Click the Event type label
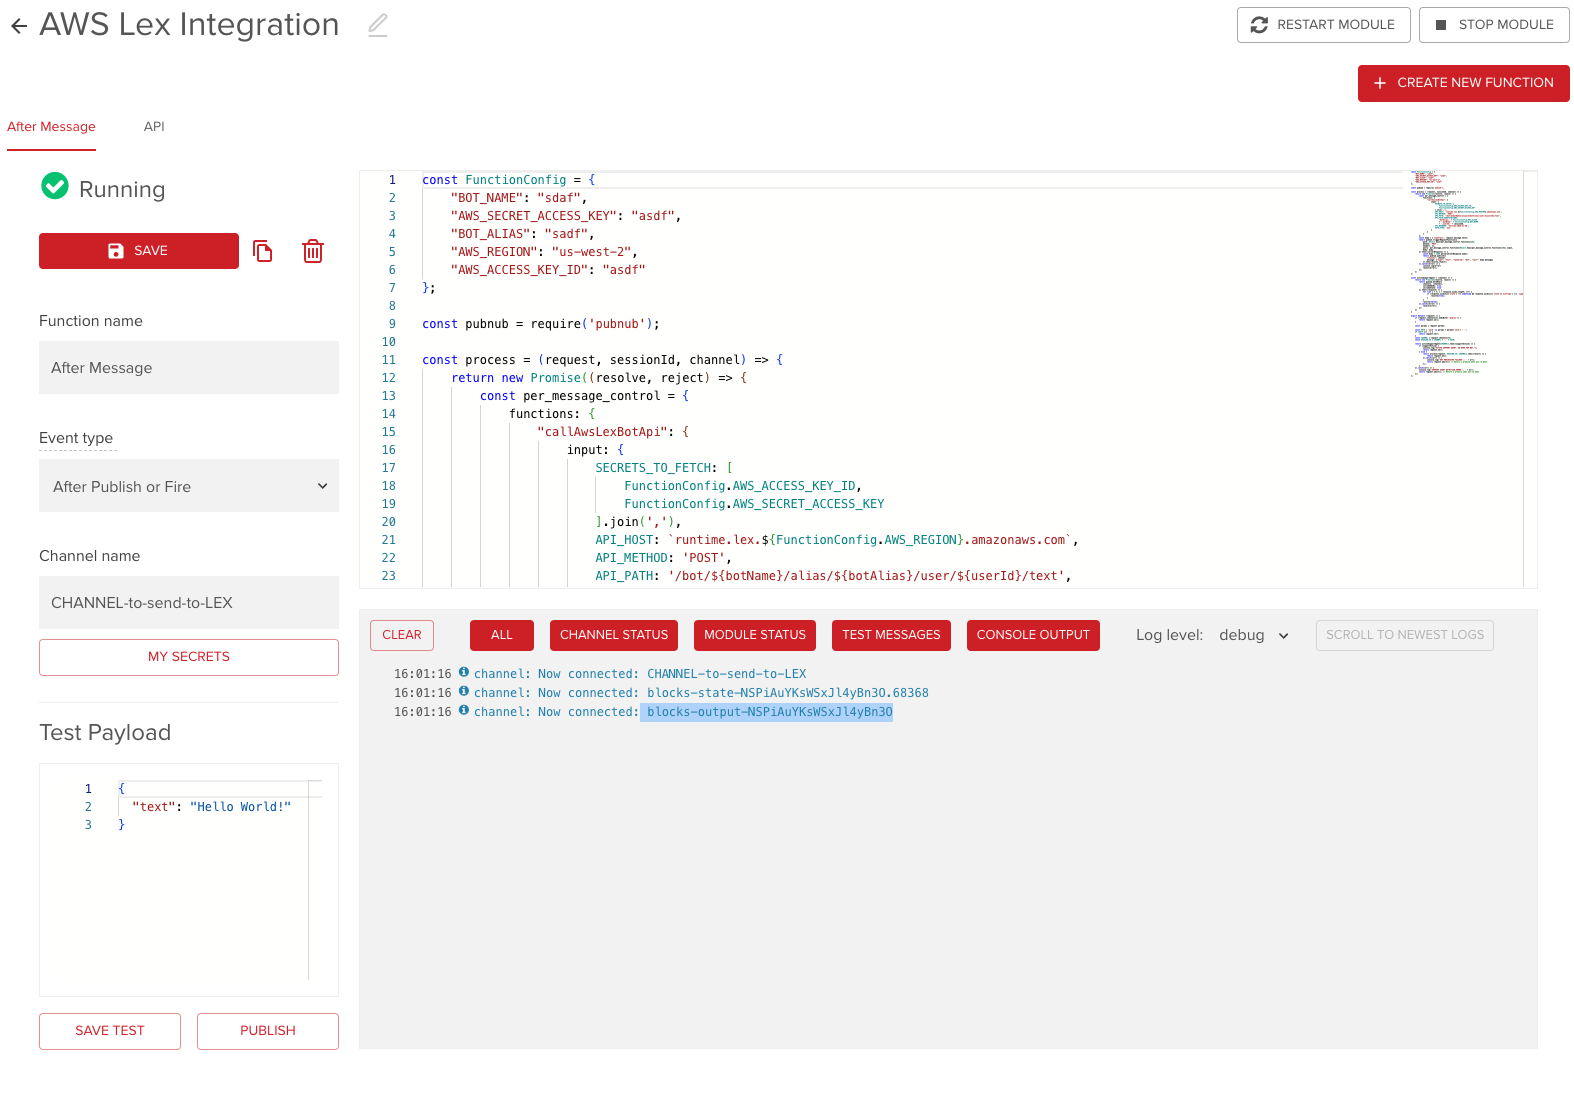Viewport: 1574px width, 1117px height. point(76,438)
